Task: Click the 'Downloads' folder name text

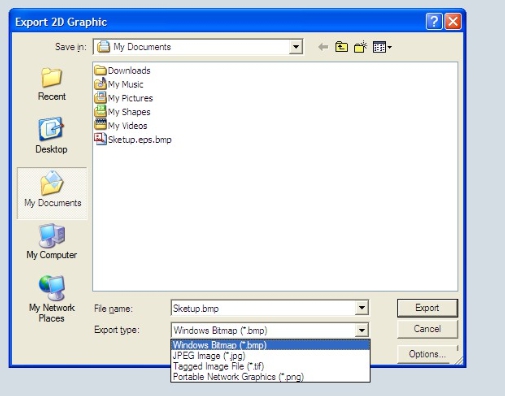Action: click(x=129, y=71)
